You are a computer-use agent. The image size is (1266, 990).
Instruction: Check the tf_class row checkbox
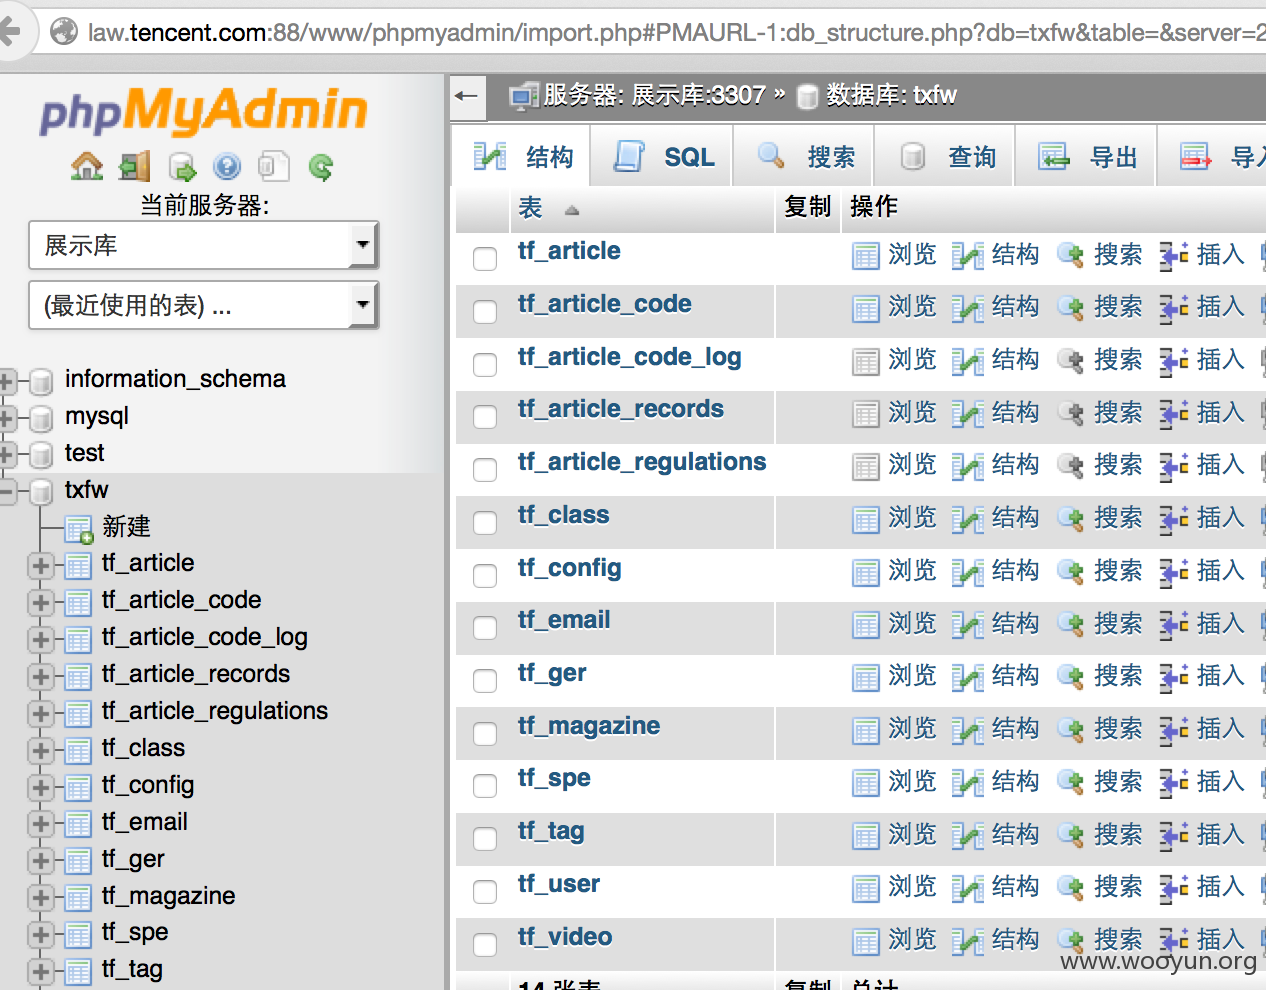[x=485, y=522]
